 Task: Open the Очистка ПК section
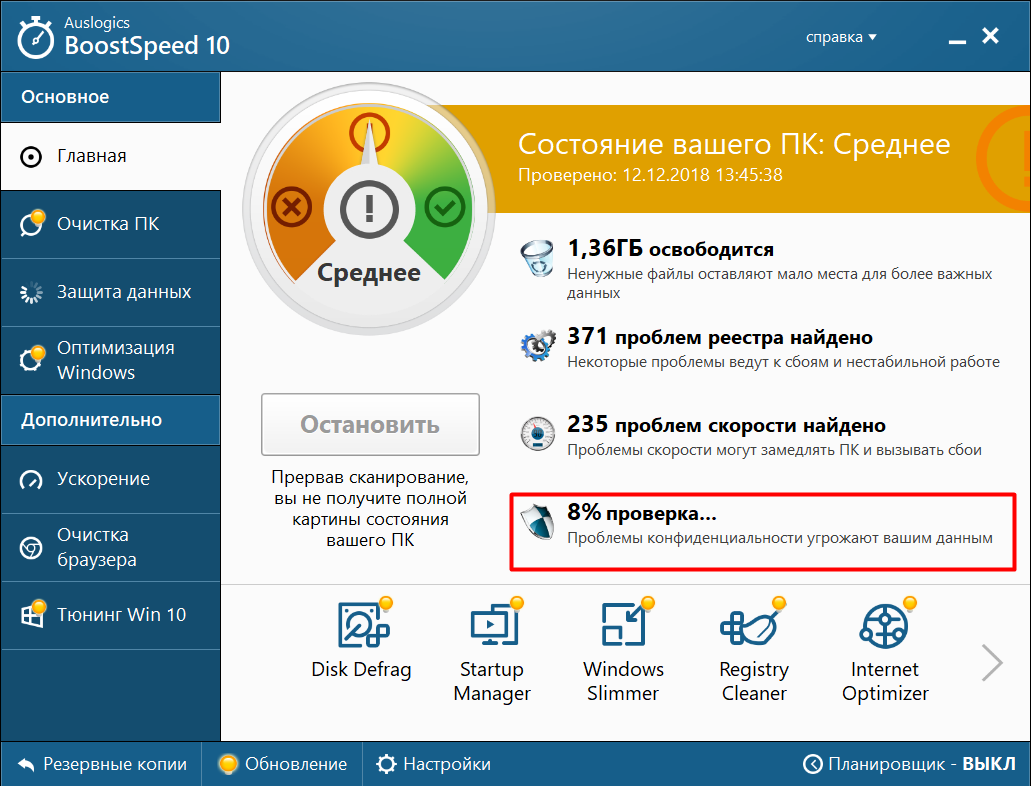110,224
